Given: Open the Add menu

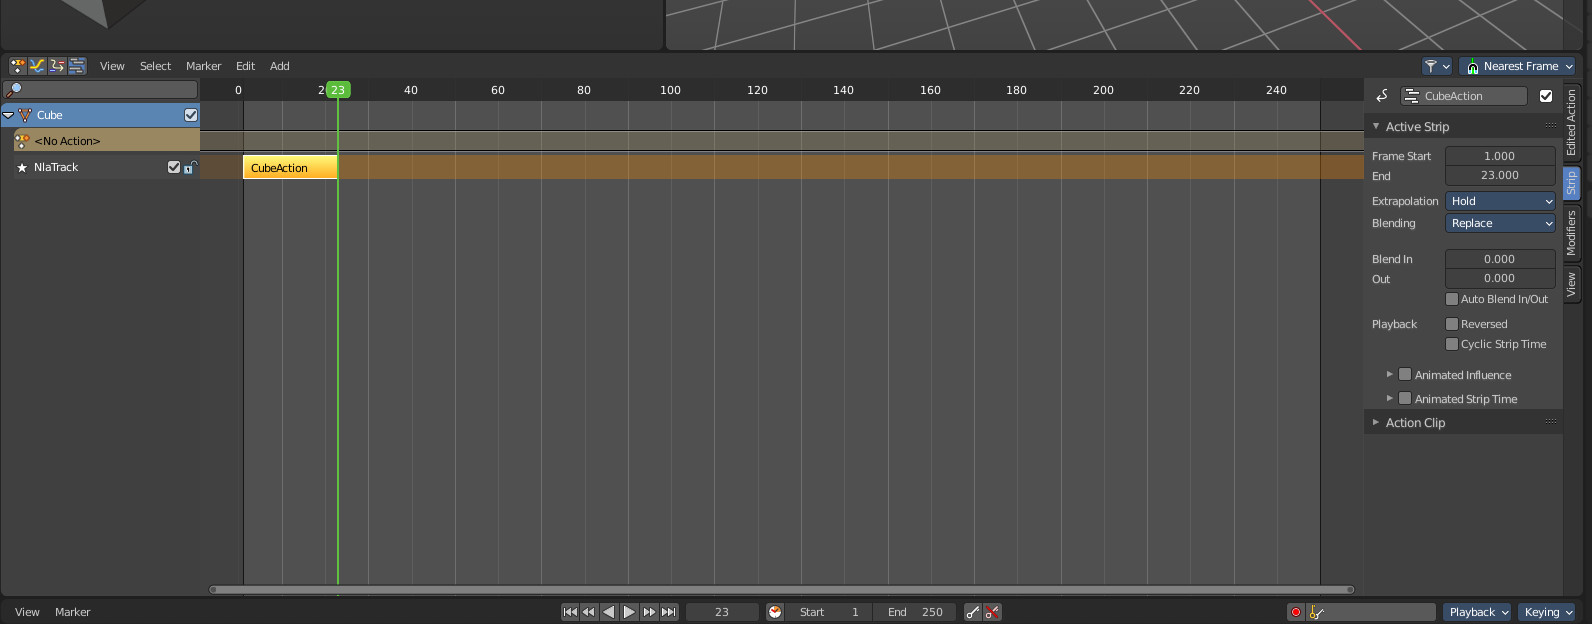Looking at the screenshot, I should 280,66.
